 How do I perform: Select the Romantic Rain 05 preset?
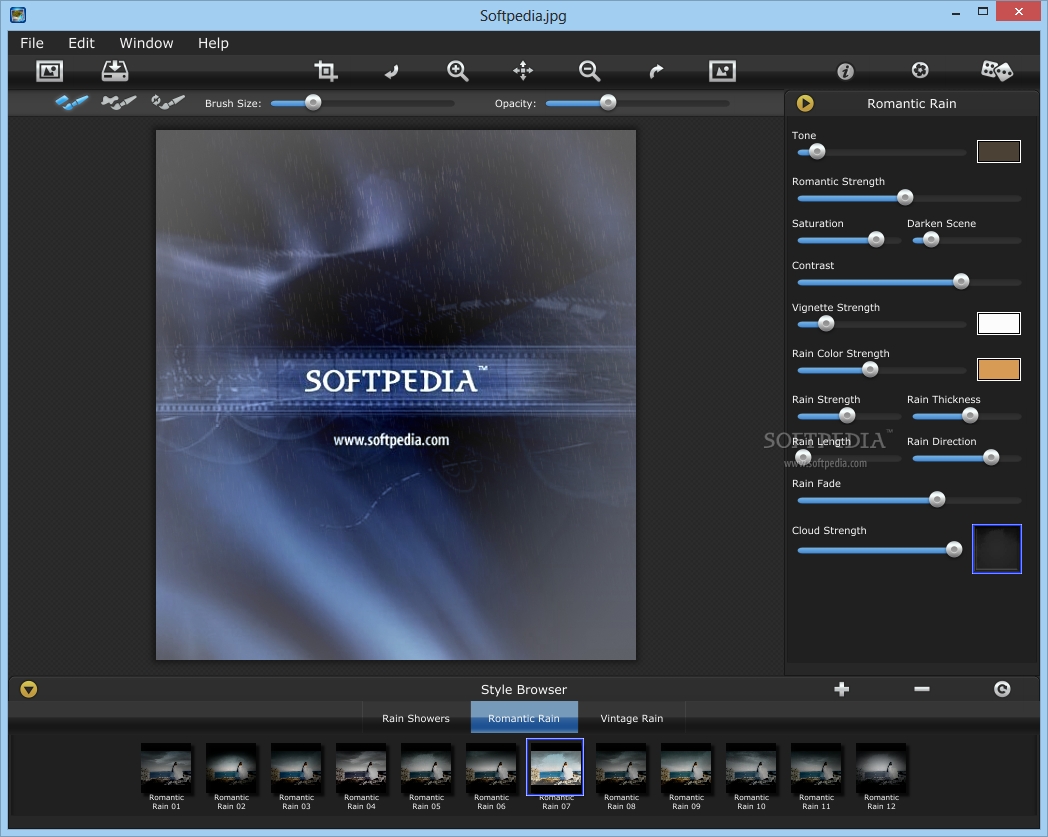[426, 775]
